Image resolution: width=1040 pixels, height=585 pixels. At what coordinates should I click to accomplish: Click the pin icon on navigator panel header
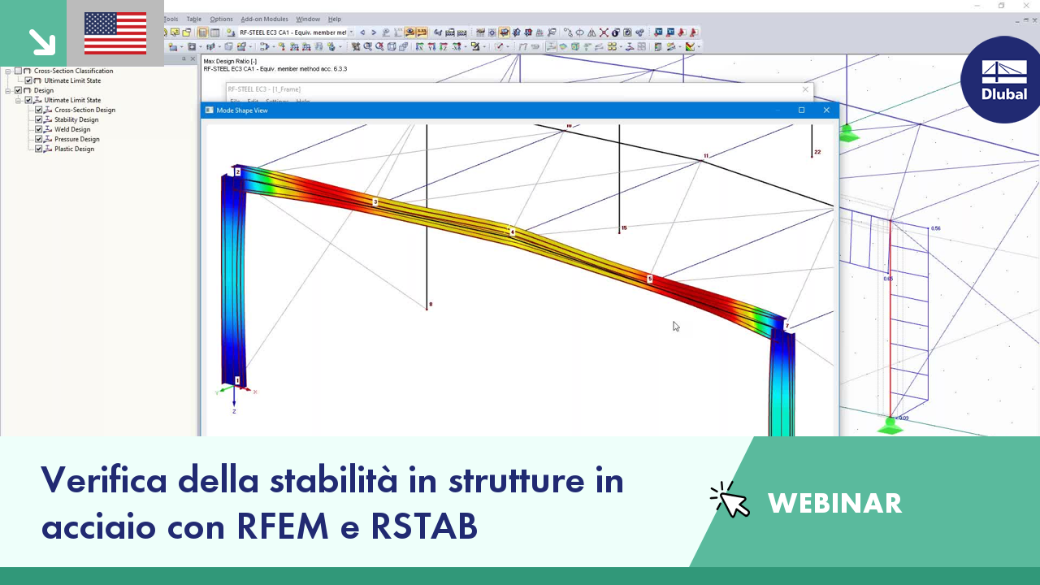184,59
